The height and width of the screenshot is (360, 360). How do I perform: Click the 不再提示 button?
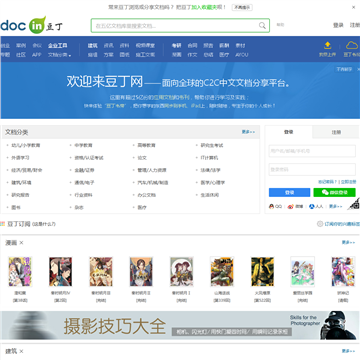tap(242, 7)
